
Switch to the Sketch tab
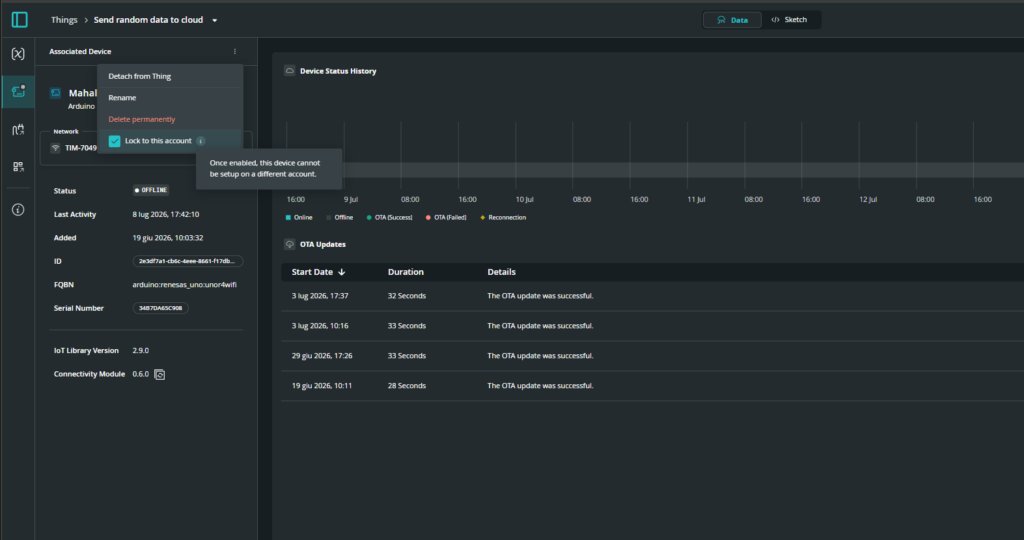(790, 20)
